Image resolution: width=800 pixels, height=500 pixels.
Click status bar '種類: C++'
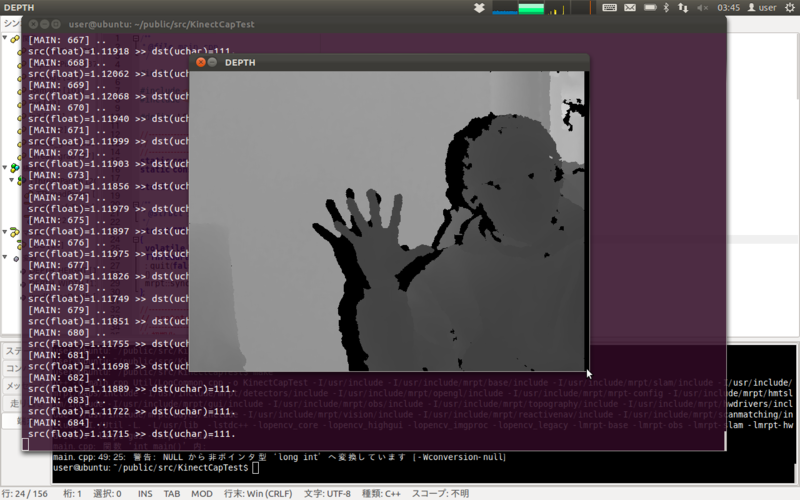[381, 493]
